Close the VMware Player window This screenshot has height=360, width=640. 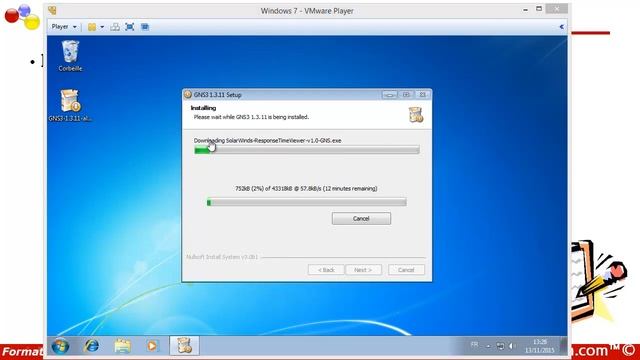click(556, 9)
